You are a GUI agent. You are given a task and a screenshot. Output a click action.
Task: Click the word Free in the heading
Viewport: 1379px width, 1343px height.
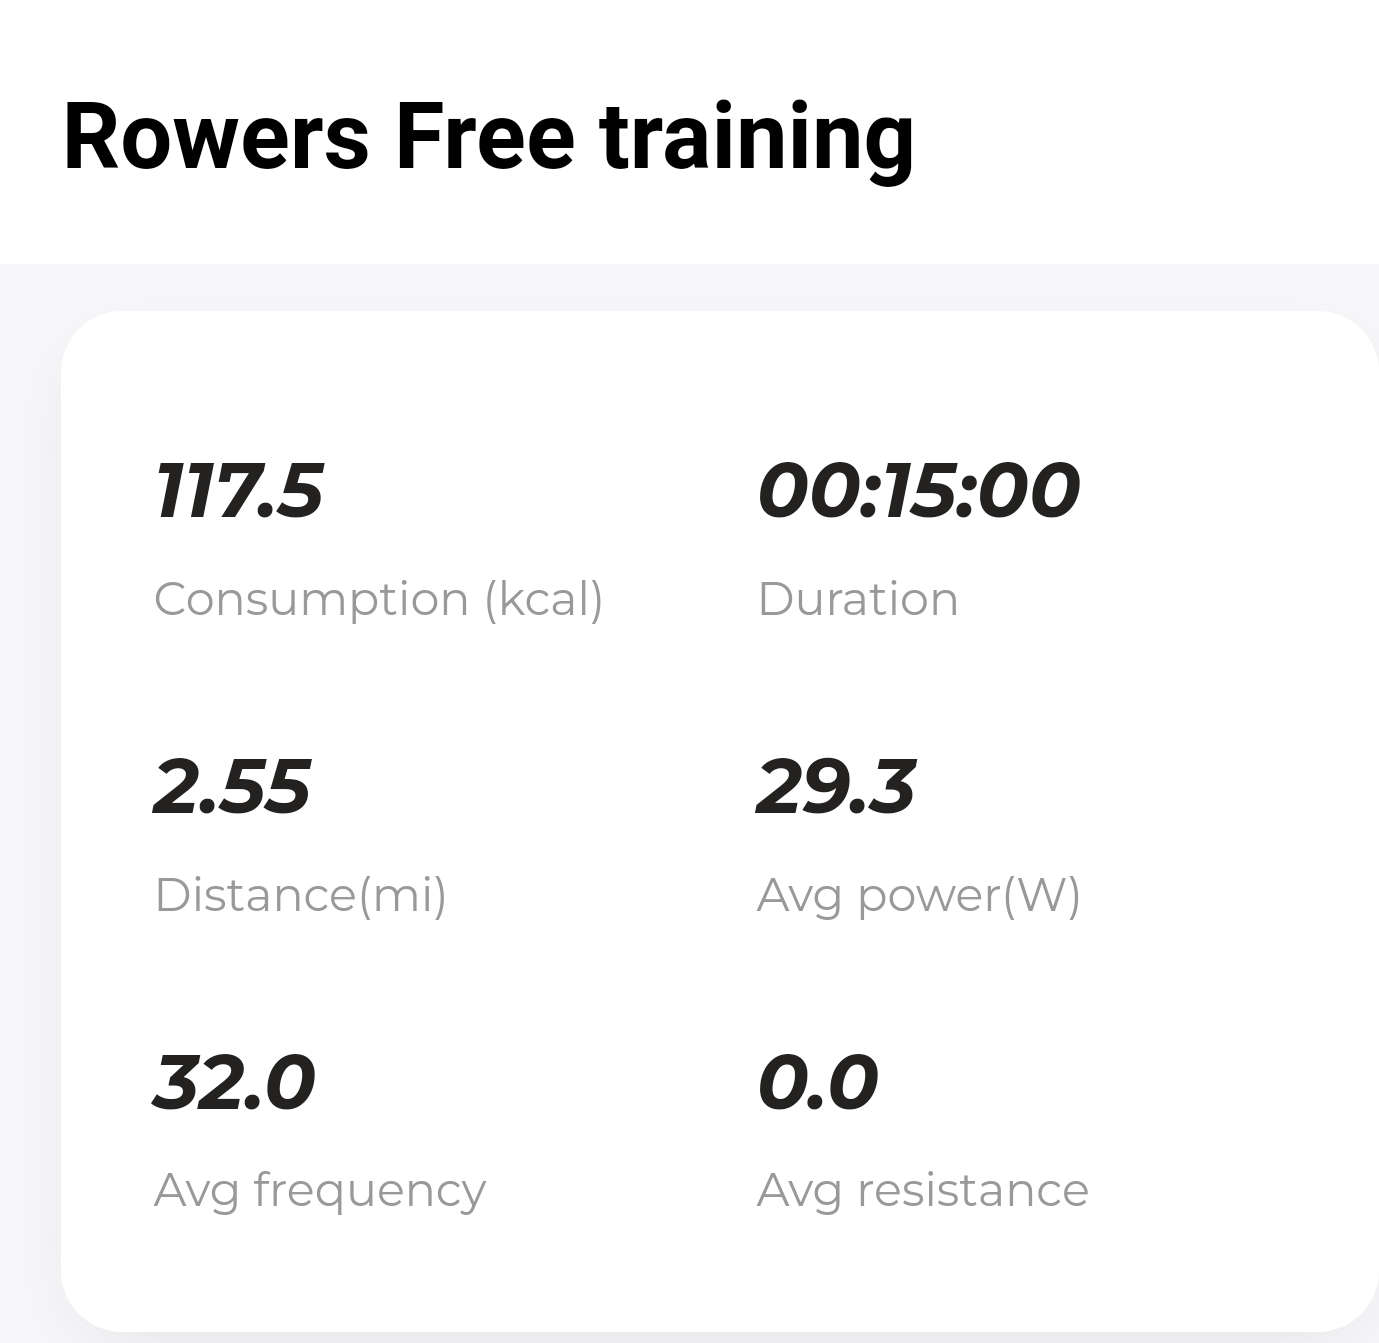coord(485,139)
